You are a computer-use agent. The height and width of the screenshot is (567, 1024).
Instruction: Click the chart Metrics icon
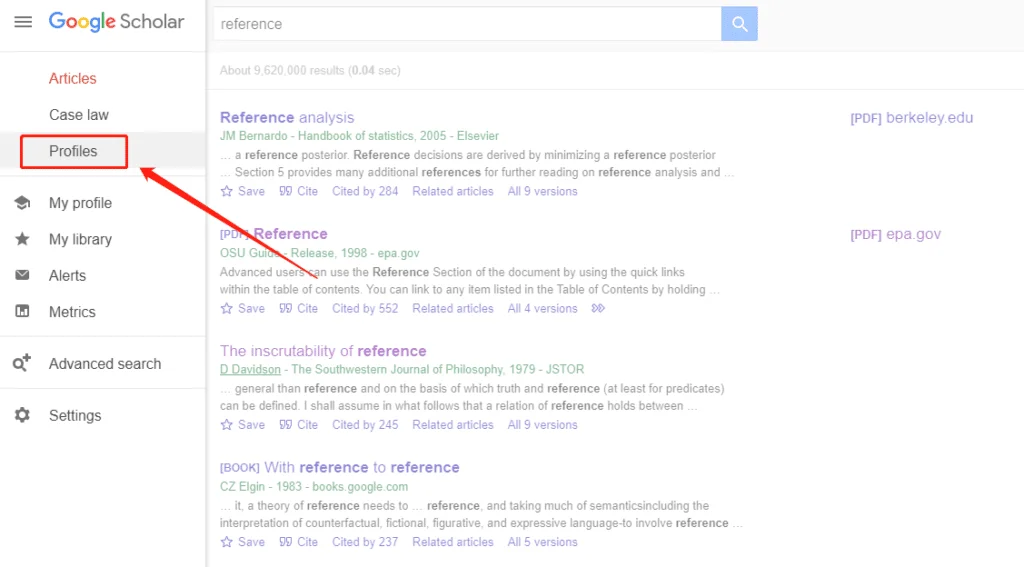(x=22, y=312)
